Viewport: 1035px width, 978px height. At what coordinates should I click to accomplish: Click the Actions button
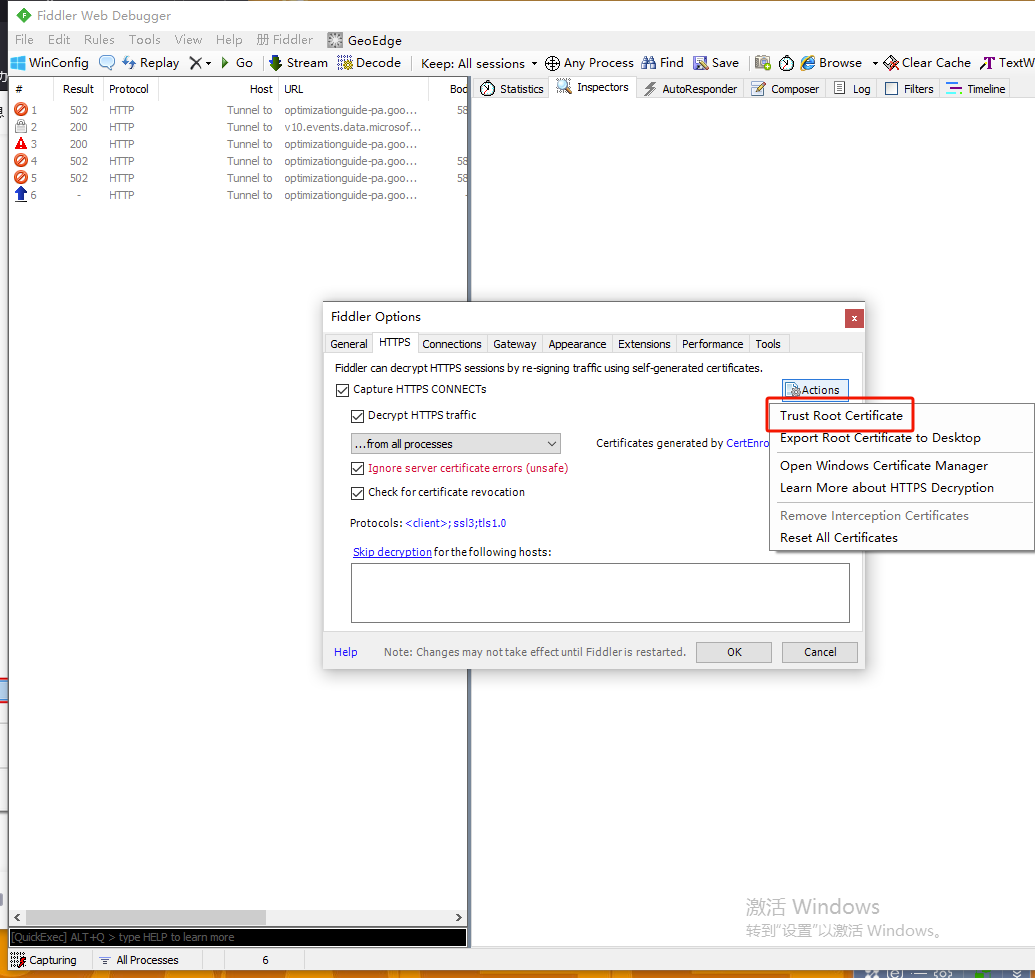coord(815,390)
